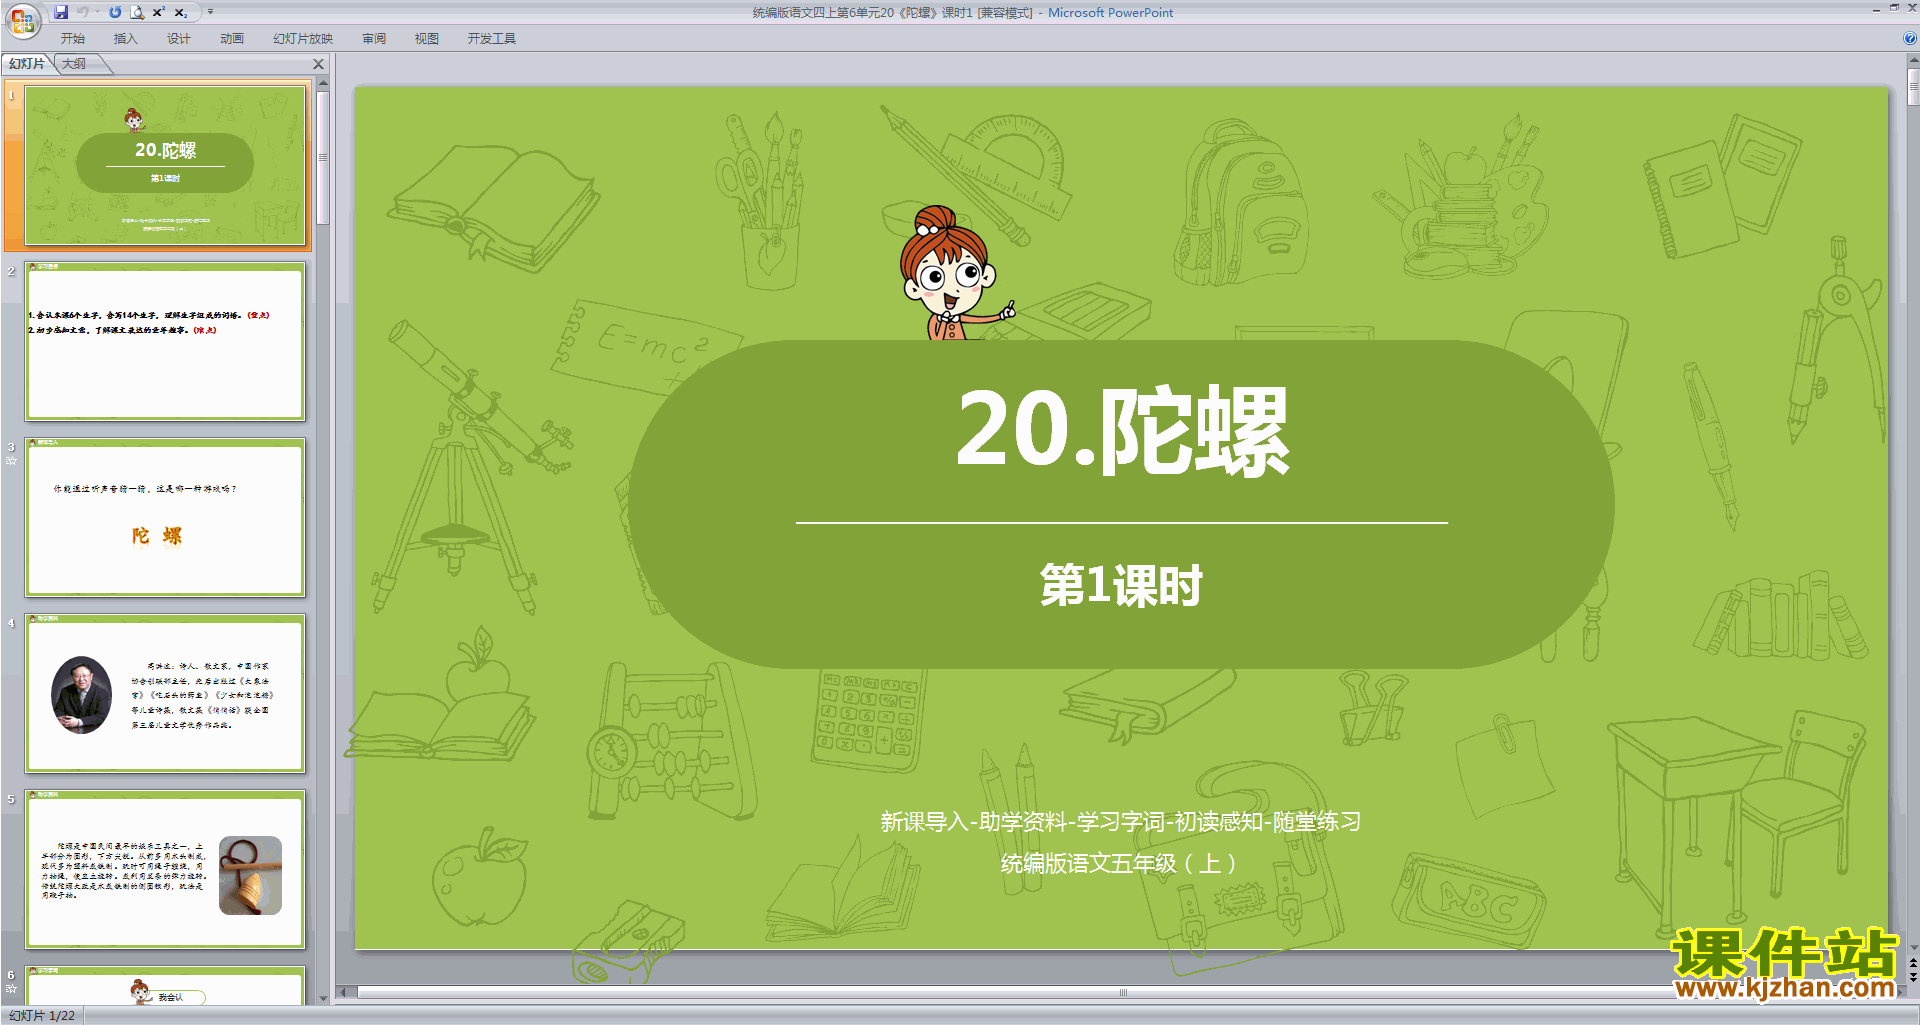Viewport: 1920px width, 1025px height.
Task: Save the presentation with the floppy icon
Action: [61, 12]
